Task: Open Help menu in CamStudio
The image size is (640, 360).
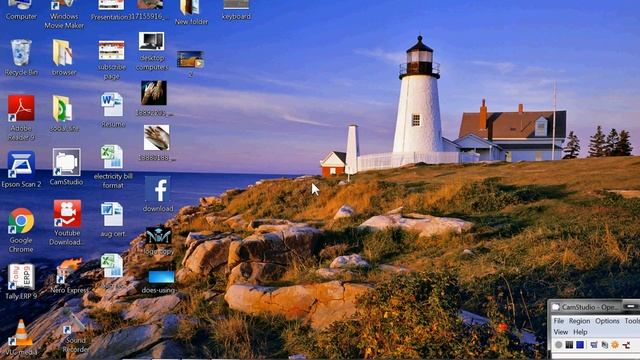Action: (580, 332)
